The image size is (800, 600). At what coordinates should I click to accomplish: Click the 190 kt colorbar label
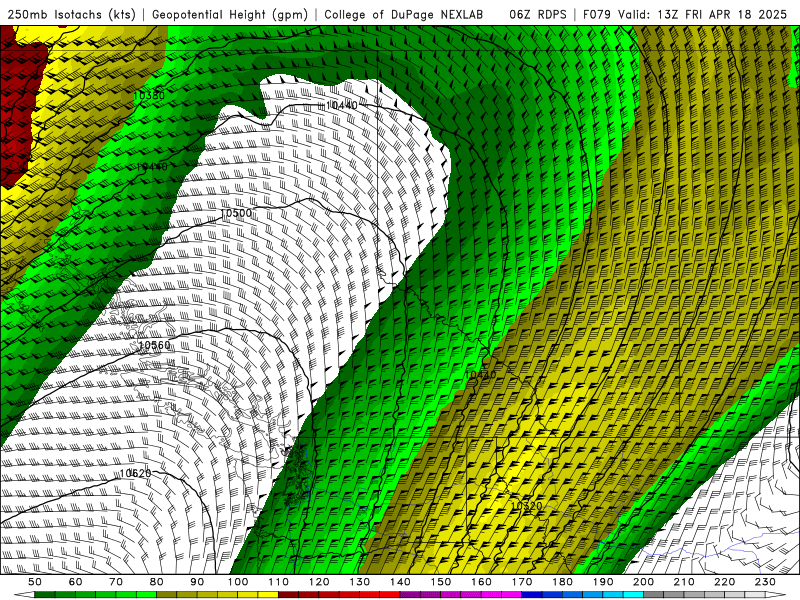click(x=604, y=582)
